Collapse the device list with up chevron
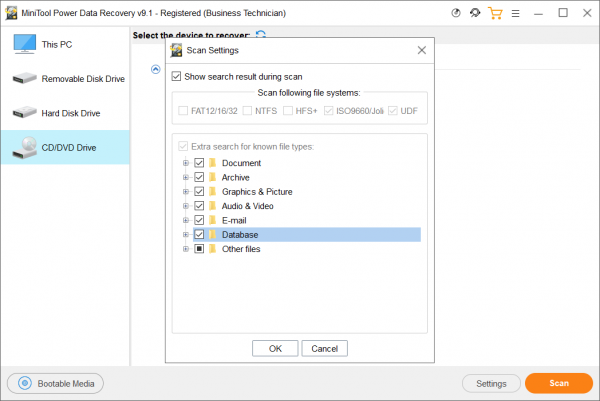 click(x=155, y=69)
